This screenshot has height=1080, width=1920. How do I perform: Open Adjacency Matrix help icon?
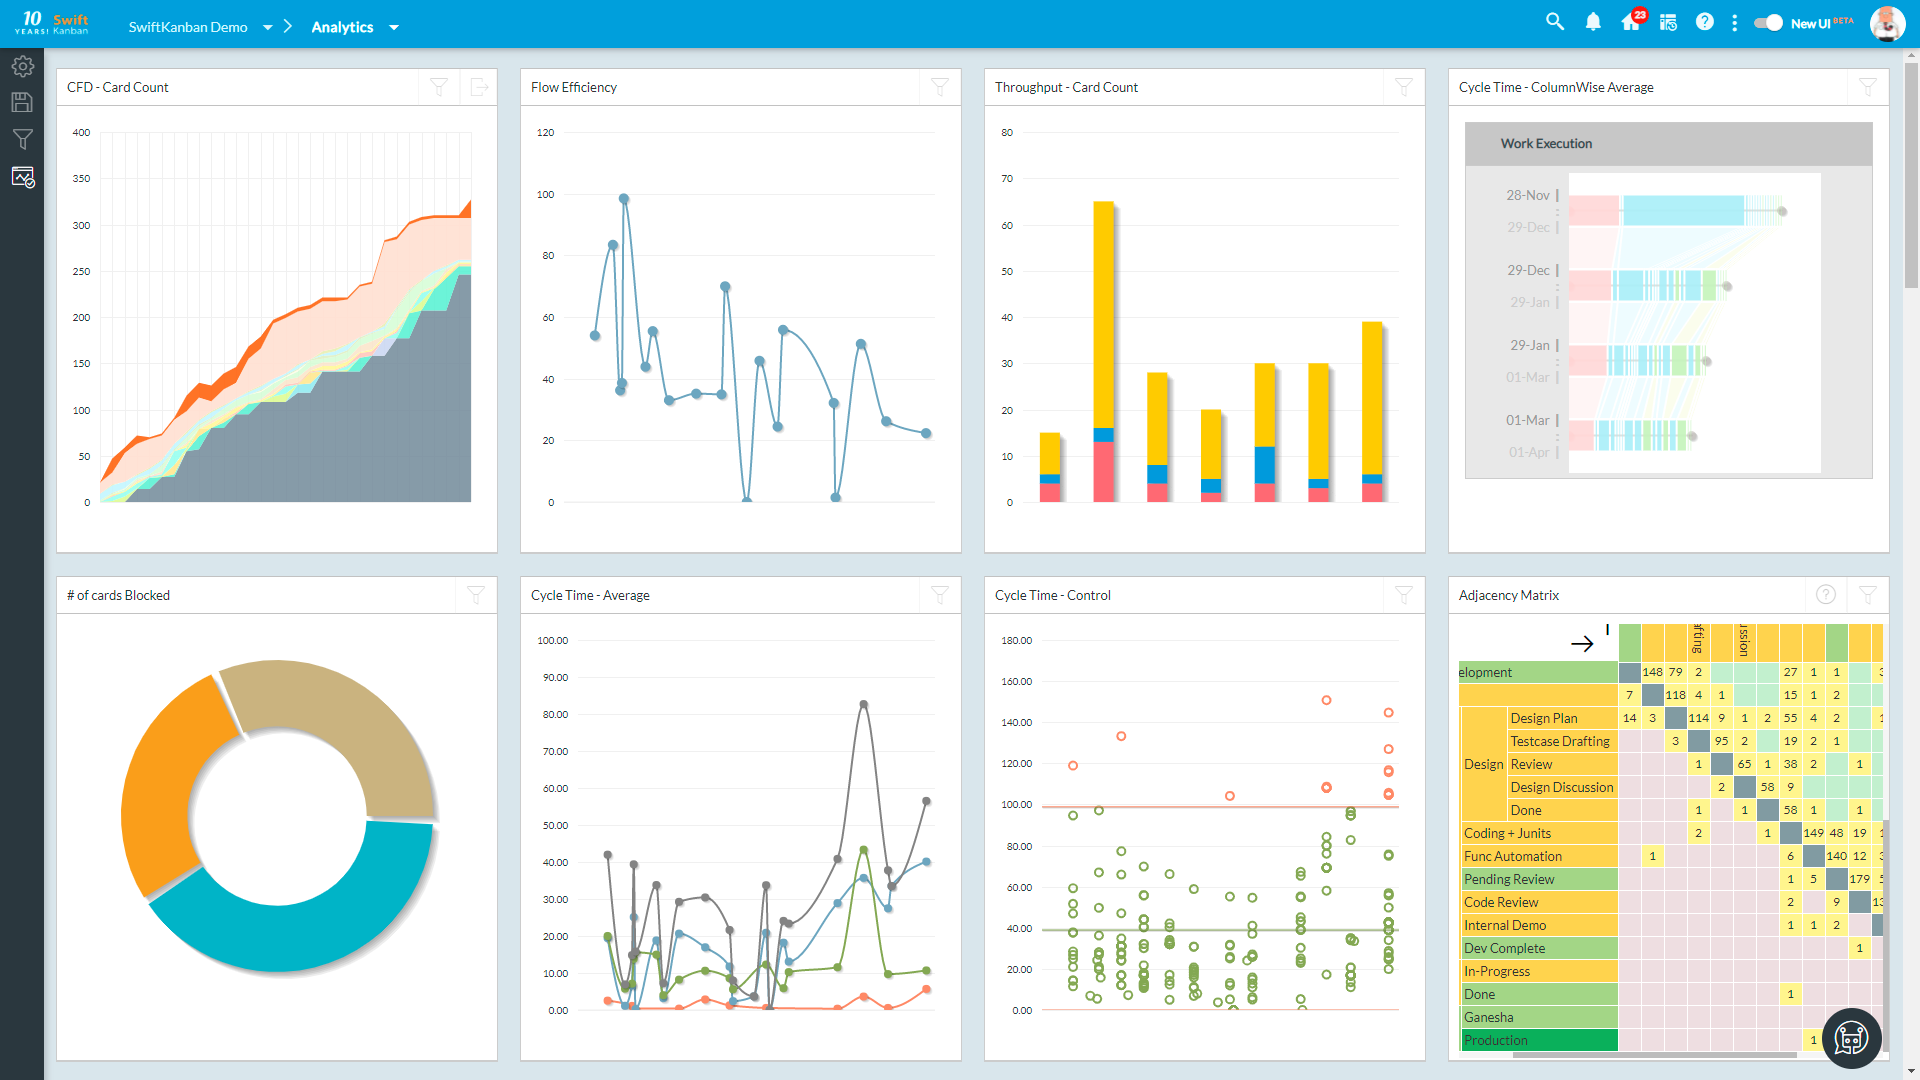pyautogui.click(x=1826, y=595)
